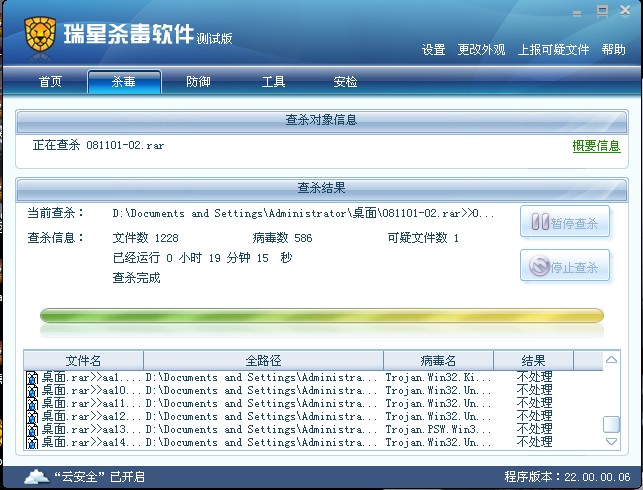Screen dimensions: 643x490
Task: Click the 程序版本 22.00.00.06 text
Action: tap(567, 477)
